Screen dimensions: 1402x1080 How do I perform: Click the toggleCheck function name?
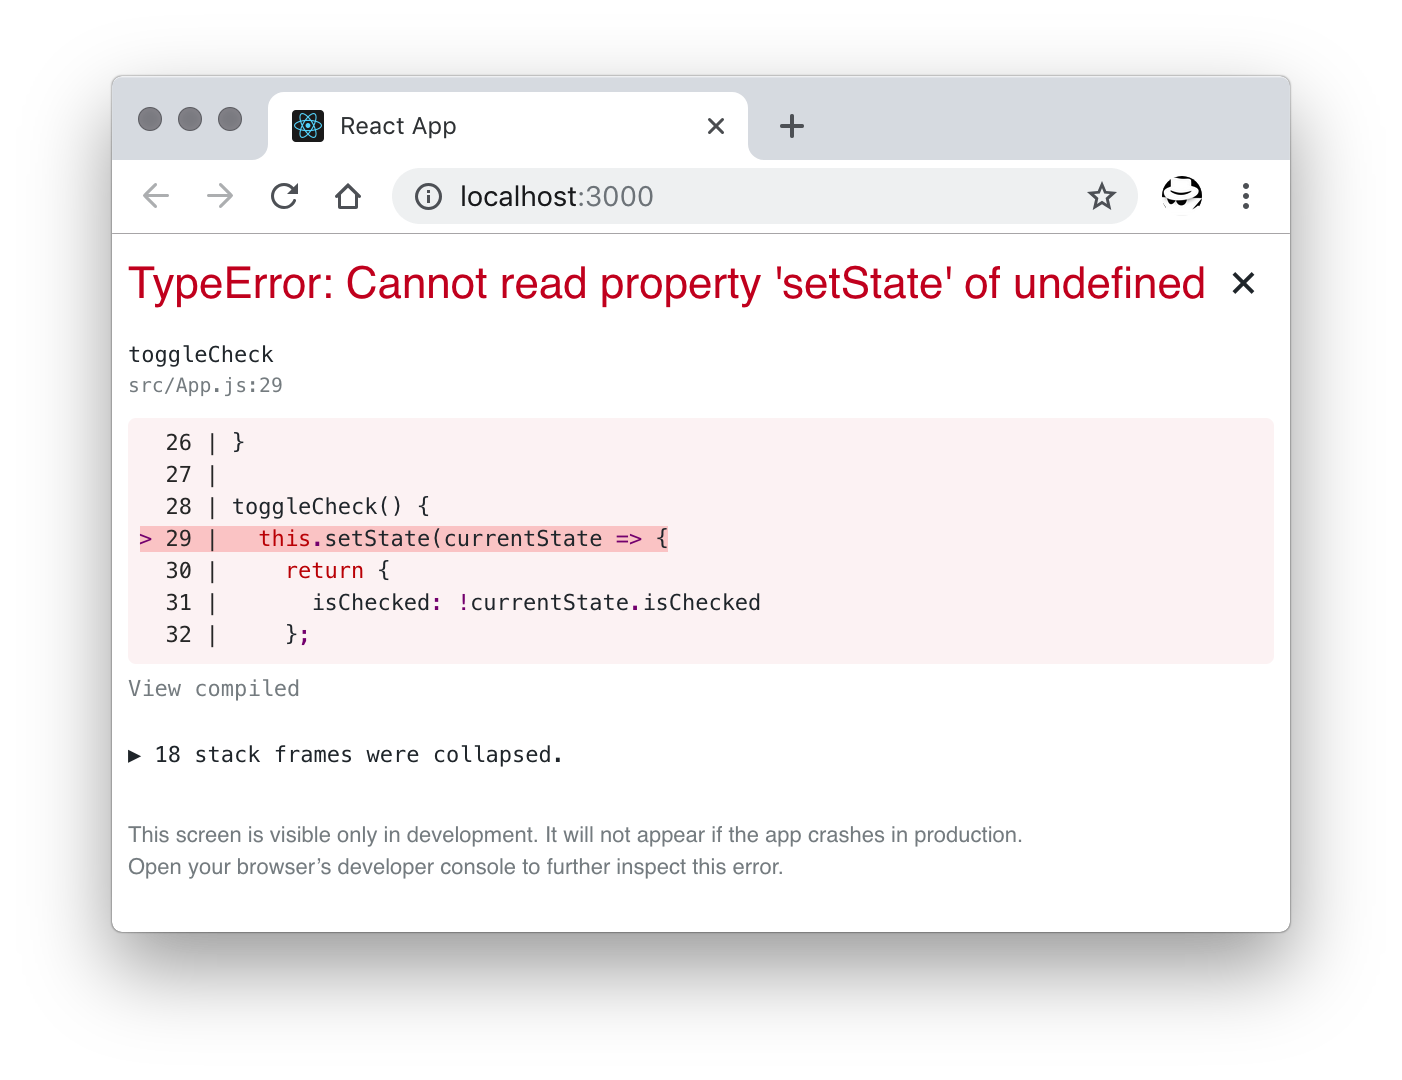coord(201,355)
